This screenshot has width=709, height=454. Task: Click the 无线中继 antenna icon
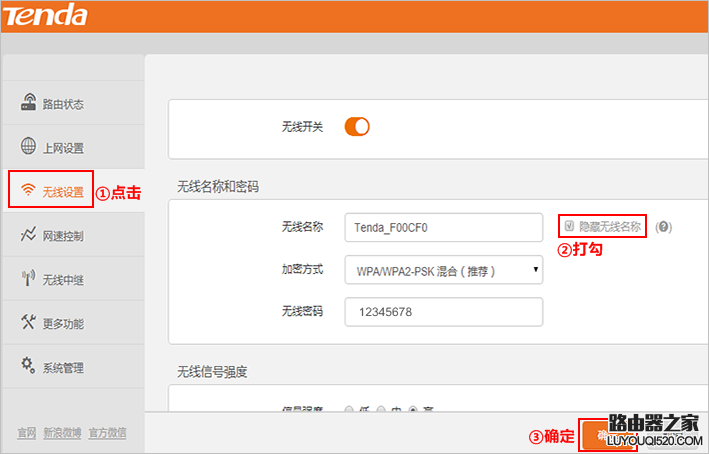point(28,279)
